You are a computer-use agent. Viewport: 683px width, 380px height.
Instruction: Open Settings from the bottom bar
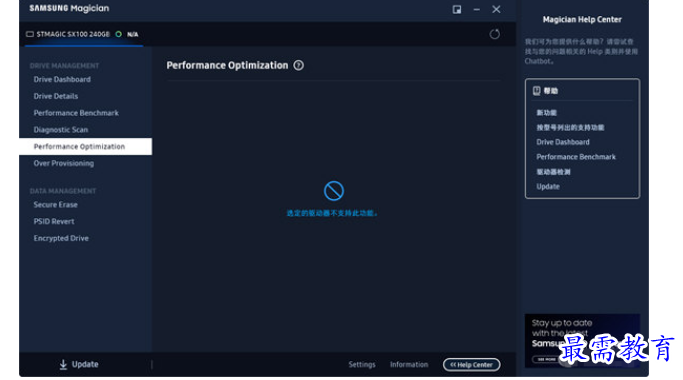pyautogui.click(x=362, y=364)
